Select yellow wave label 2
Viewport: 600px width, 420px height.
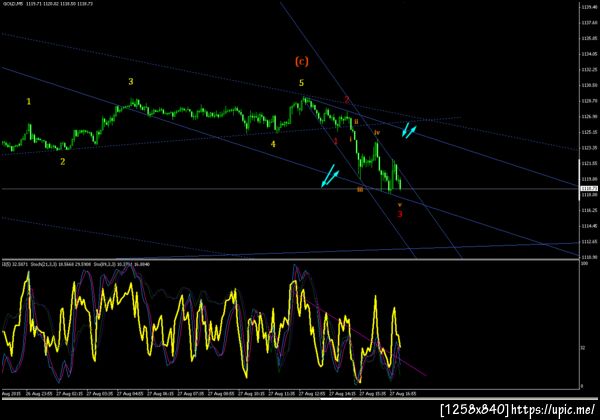[62, 161]
